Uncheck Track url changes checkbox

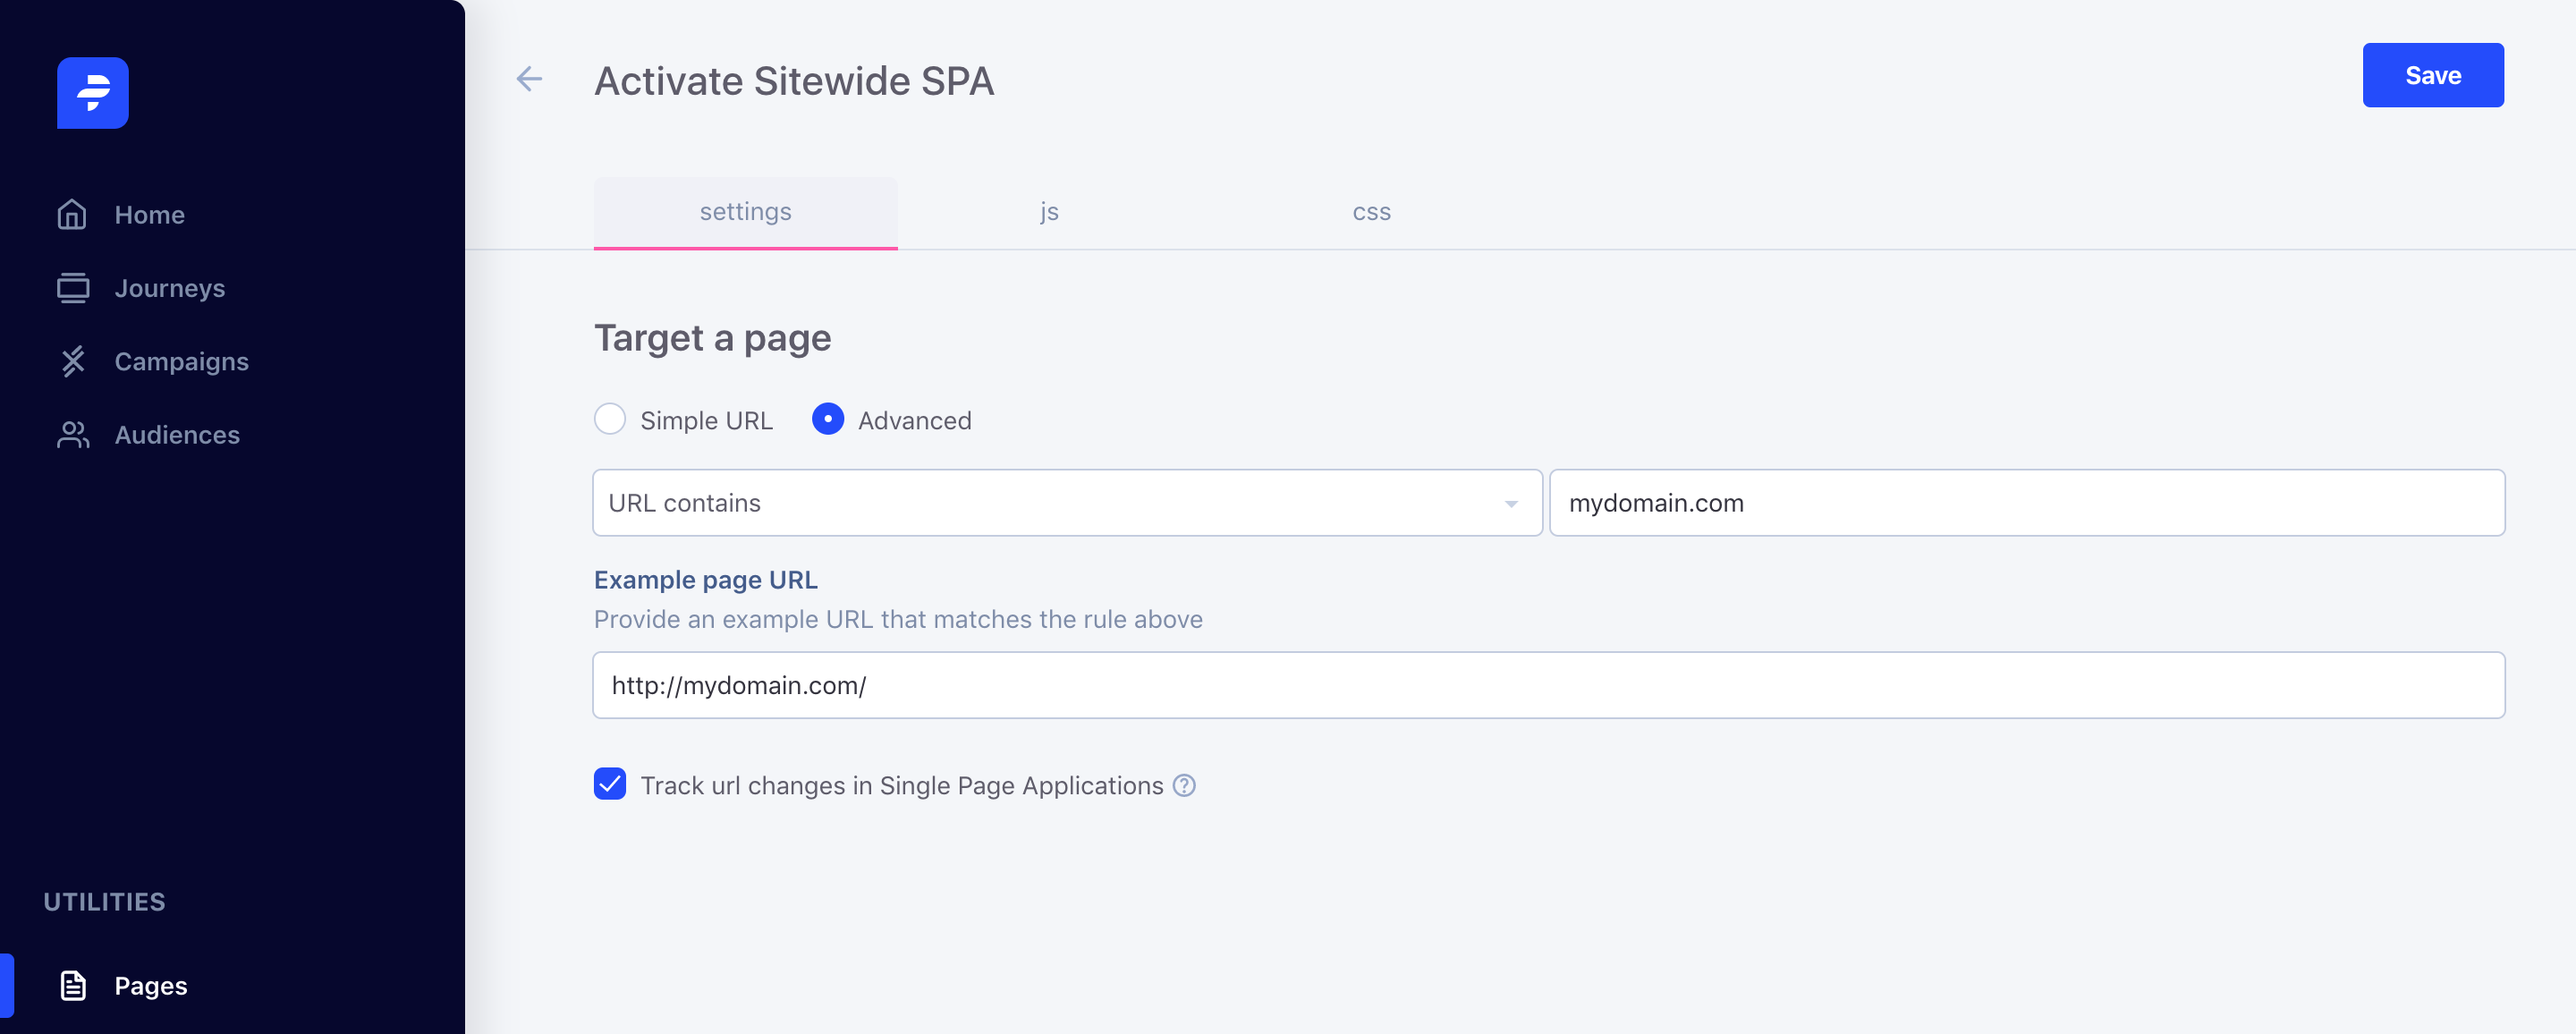point(610,784)
